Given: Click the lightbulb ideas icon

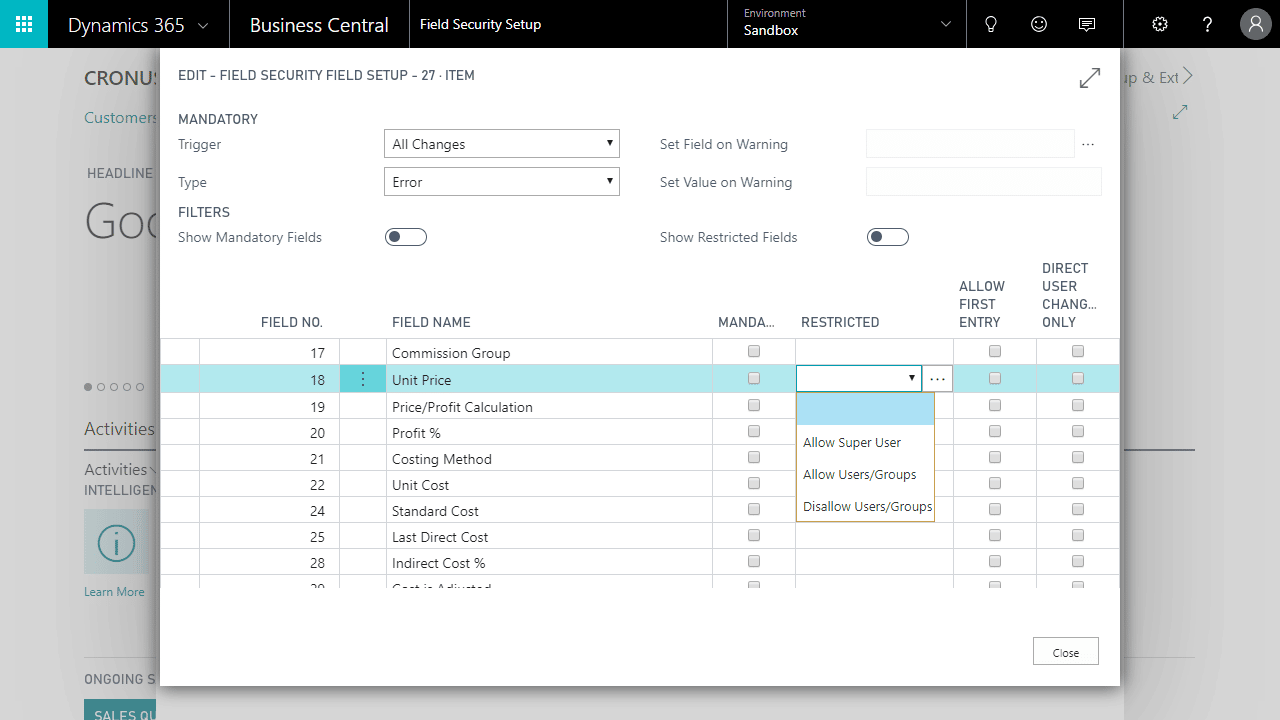Looking at the screenshot, I should [x=991, y=24].
